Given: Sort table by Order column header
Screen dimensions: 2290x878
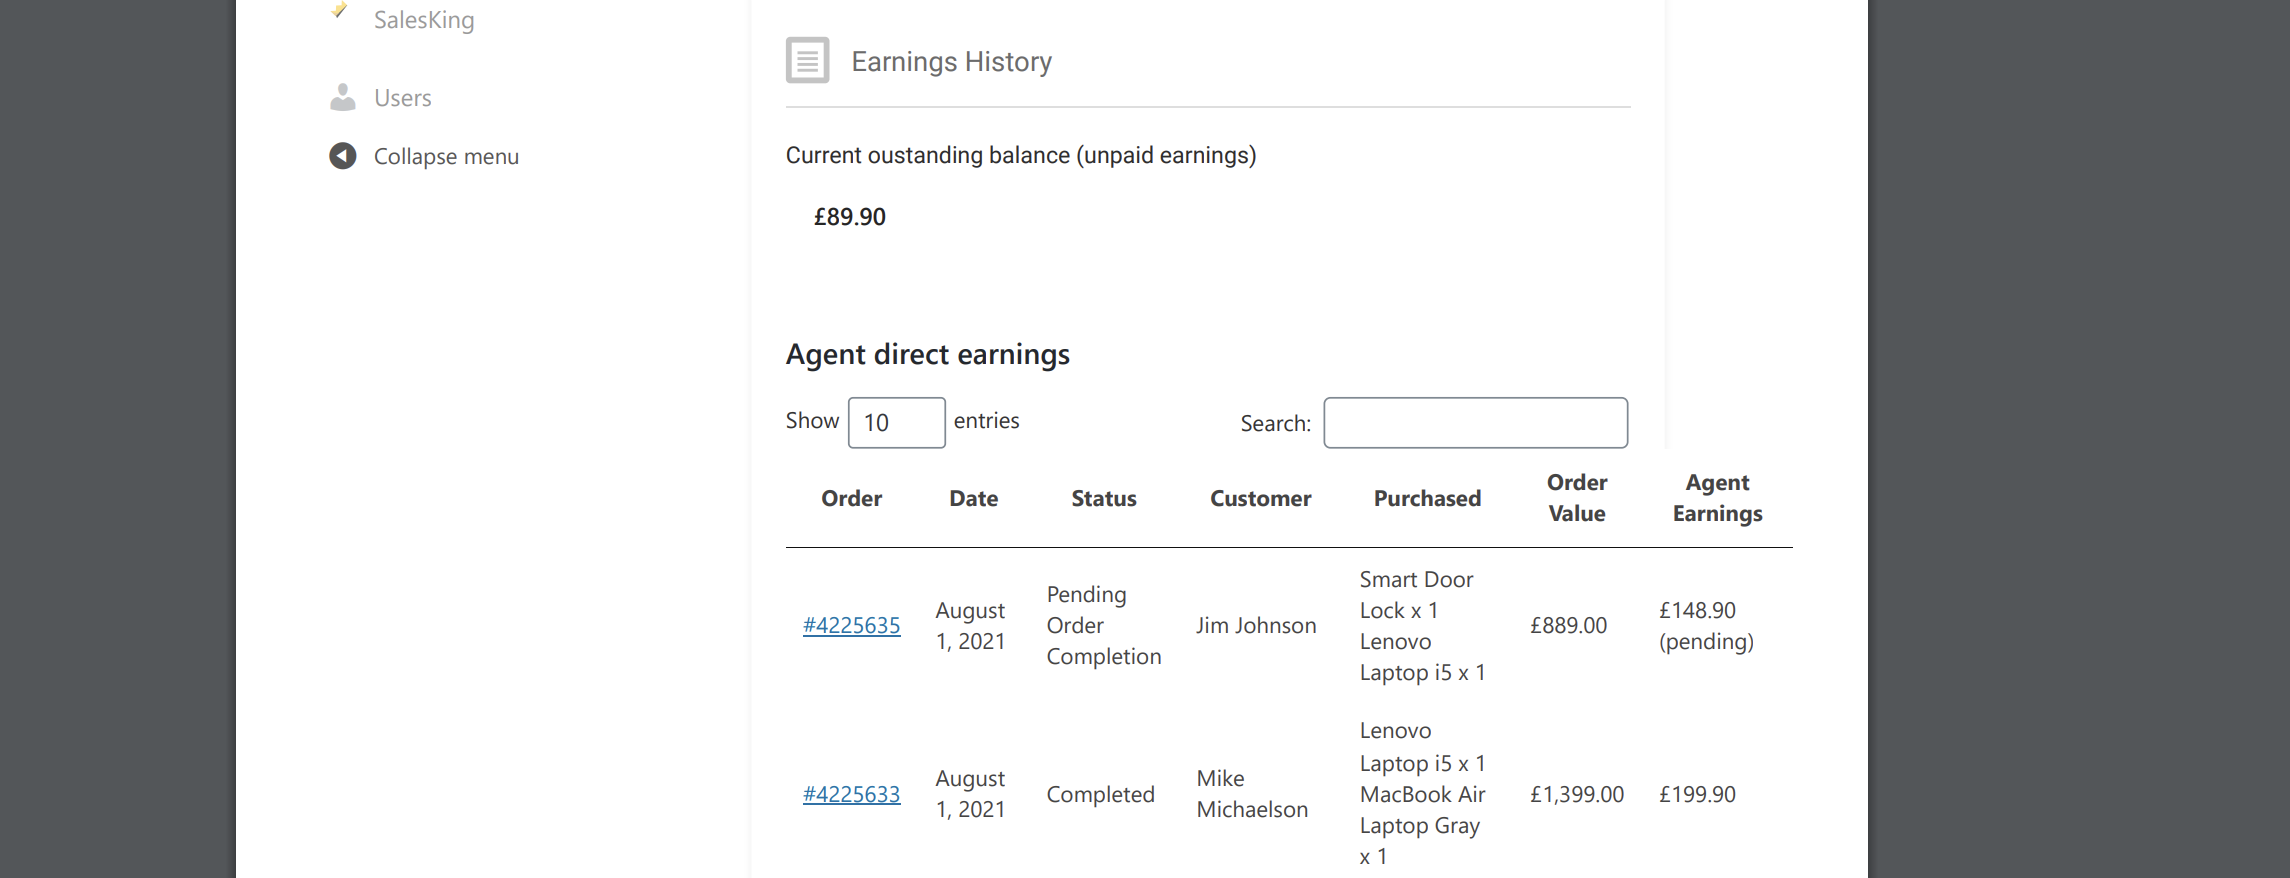Looking at the screenshot, I should (852, 498).
